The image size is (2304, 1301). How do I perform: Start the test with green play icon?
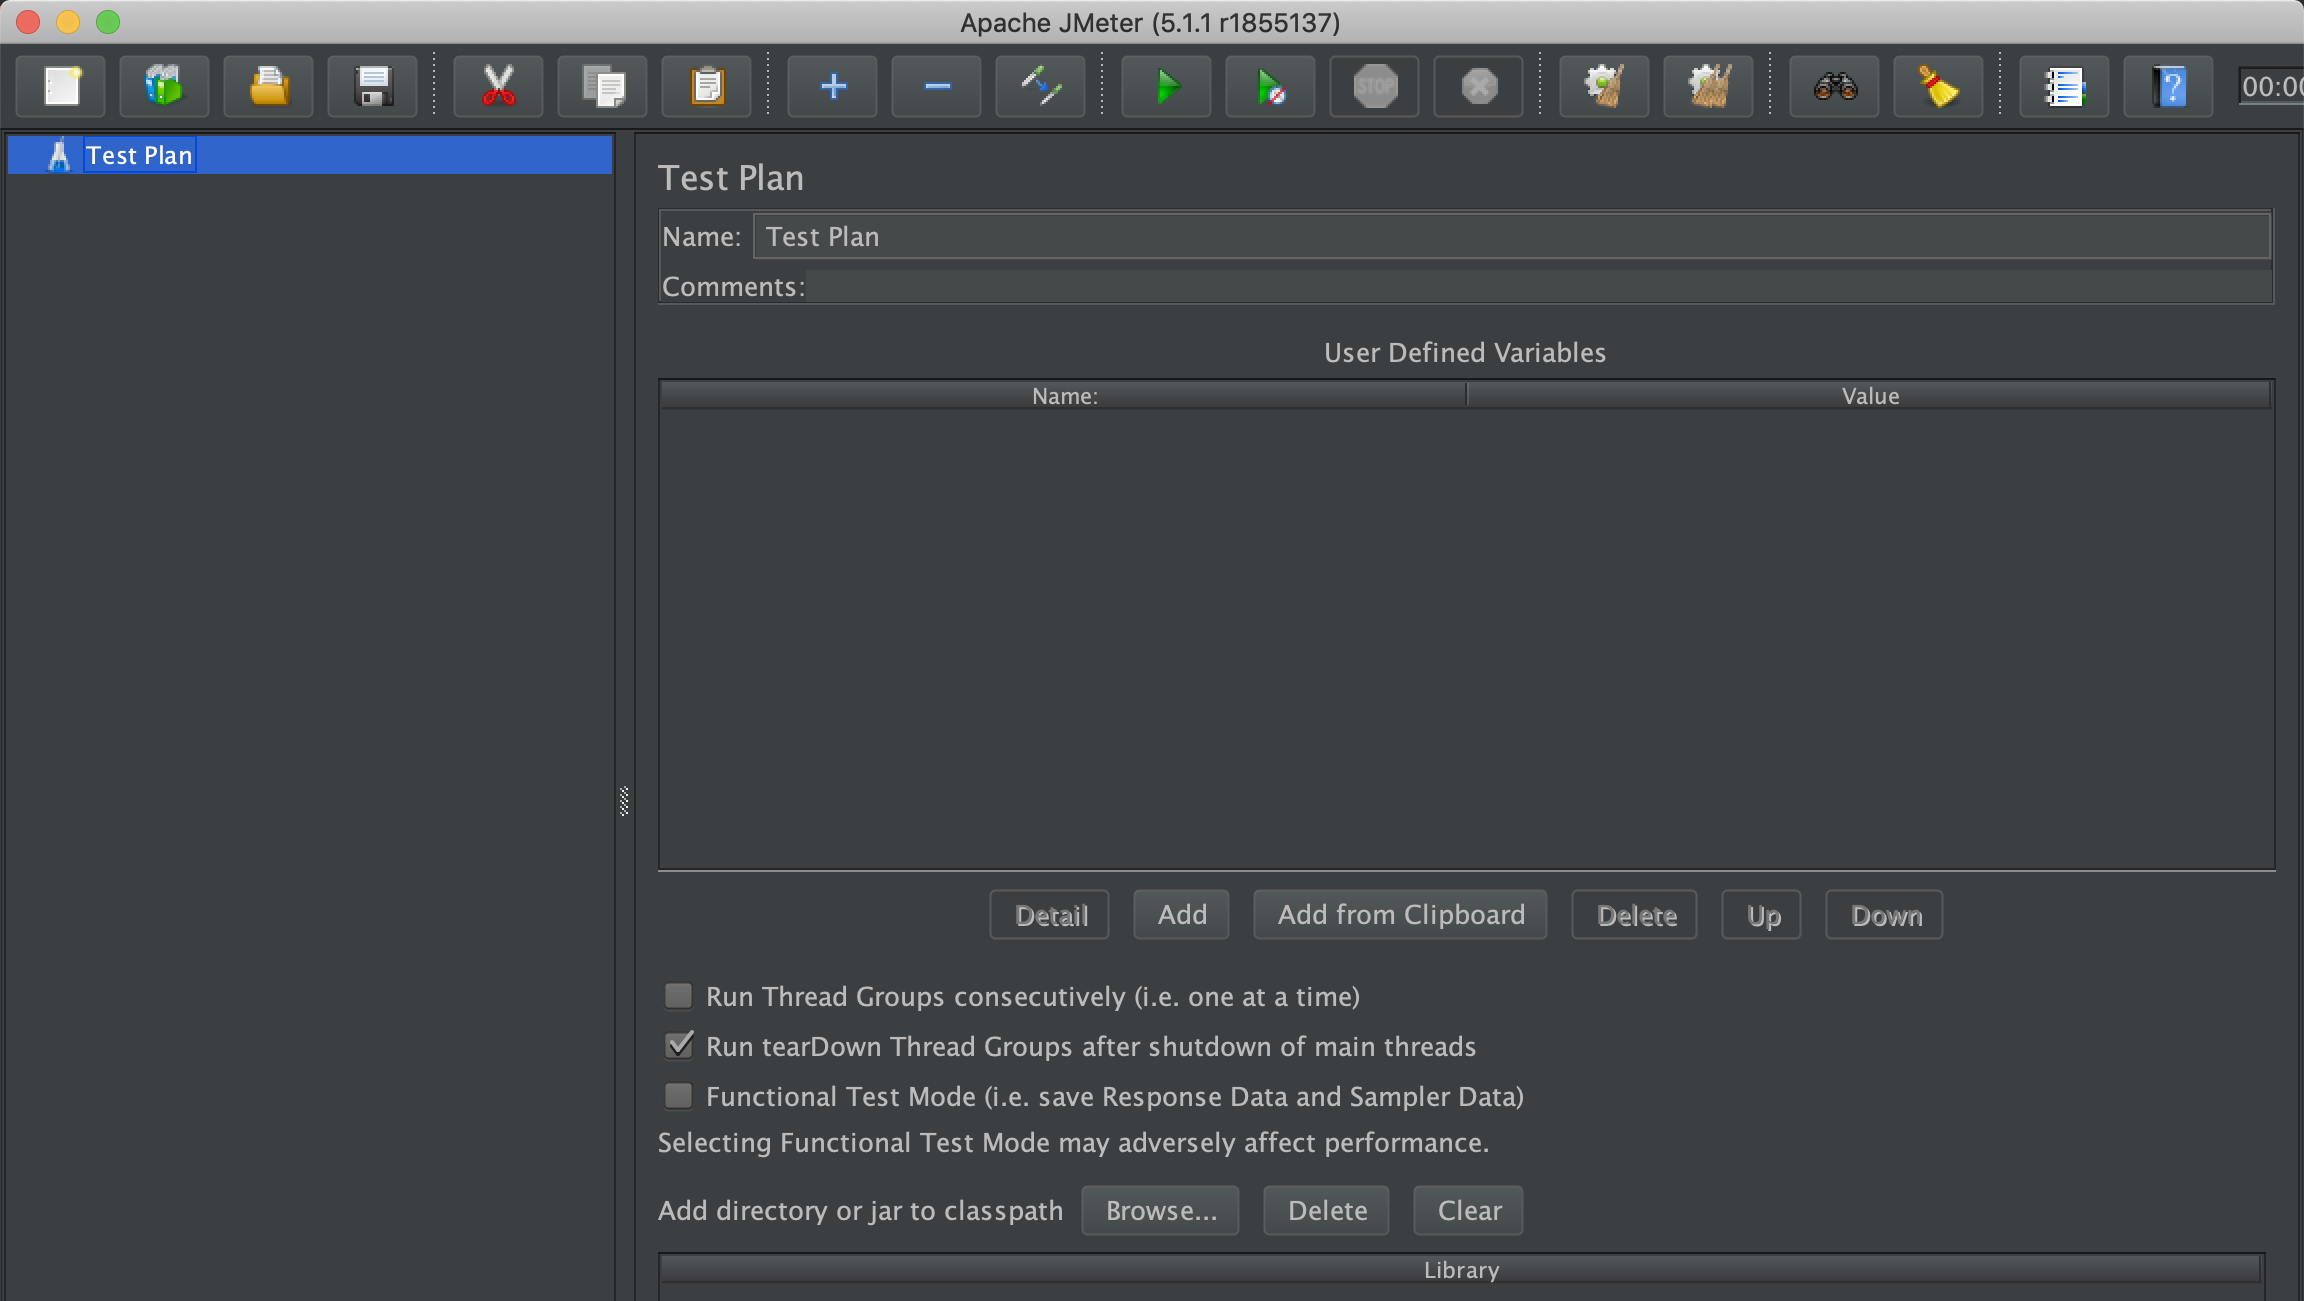(x=1166, y=87)
